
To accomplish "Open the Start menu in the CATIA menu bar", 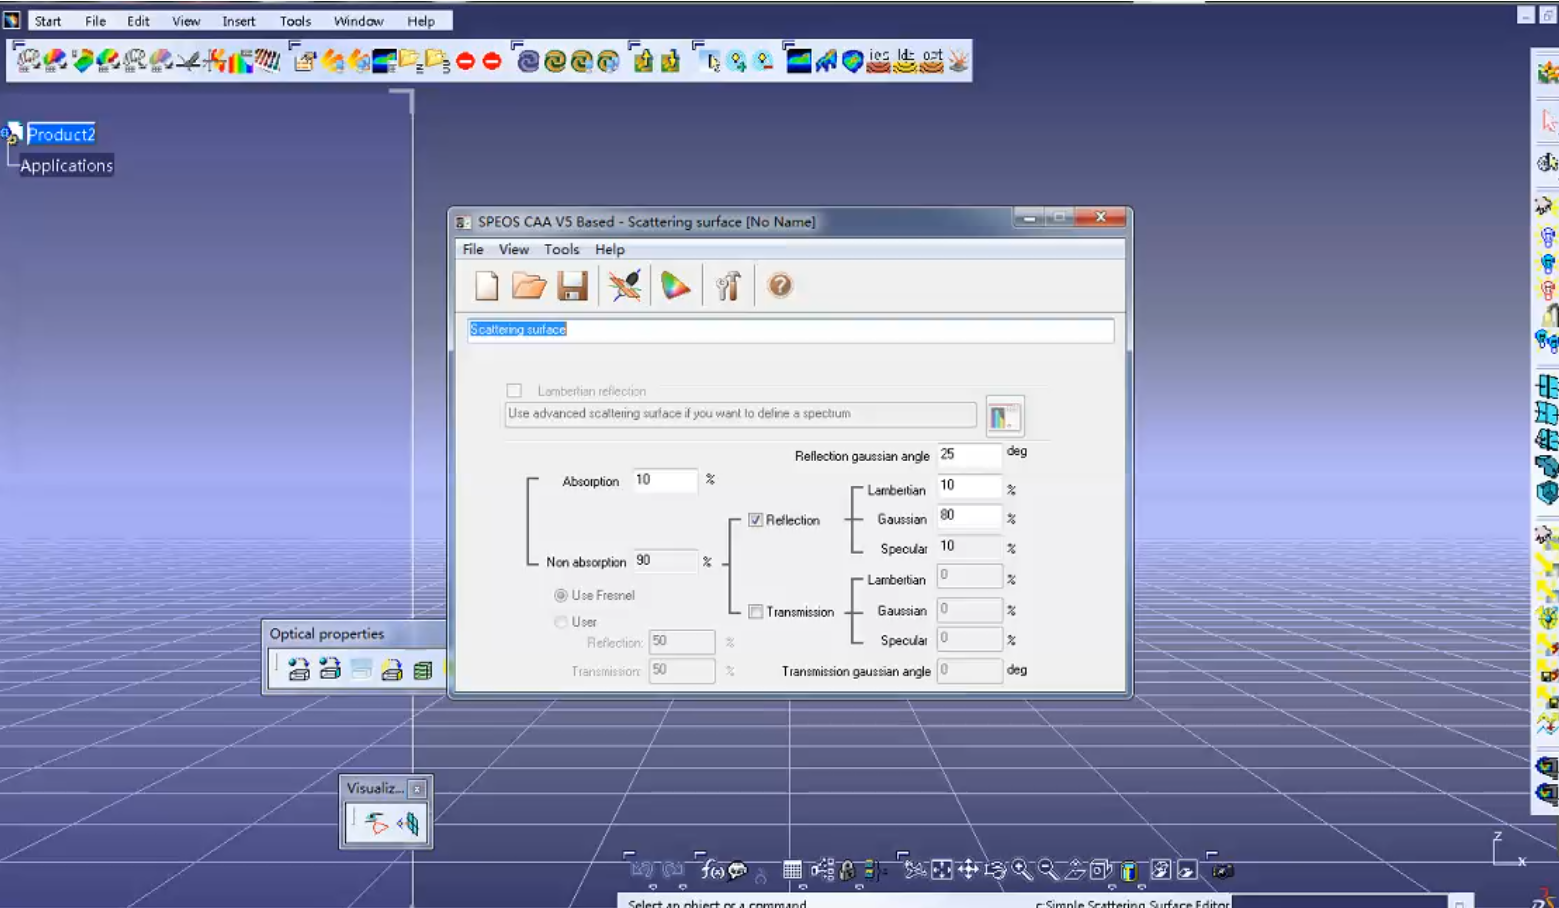I will pyautogui.click(x=48, y=21).
